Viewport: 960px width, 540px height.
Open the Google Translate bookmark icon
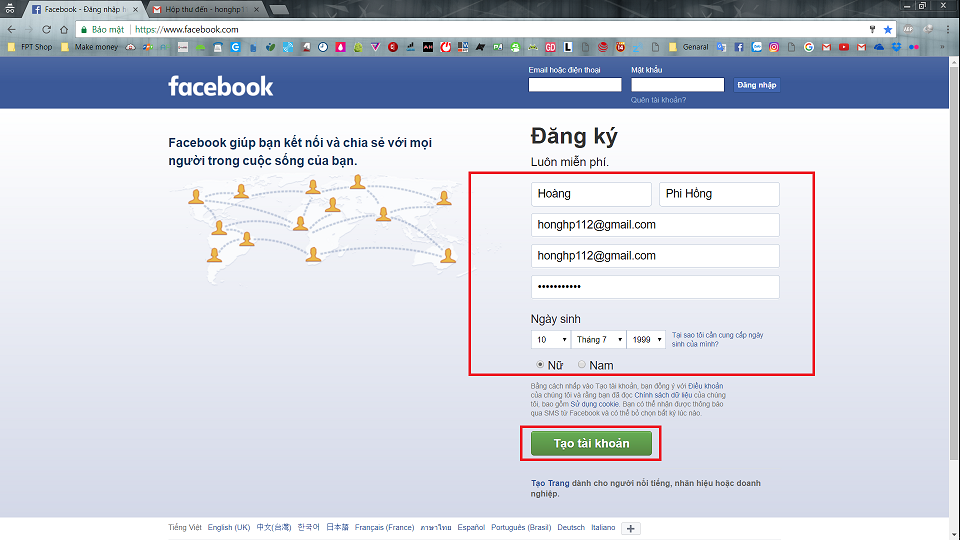pos(721,47)
